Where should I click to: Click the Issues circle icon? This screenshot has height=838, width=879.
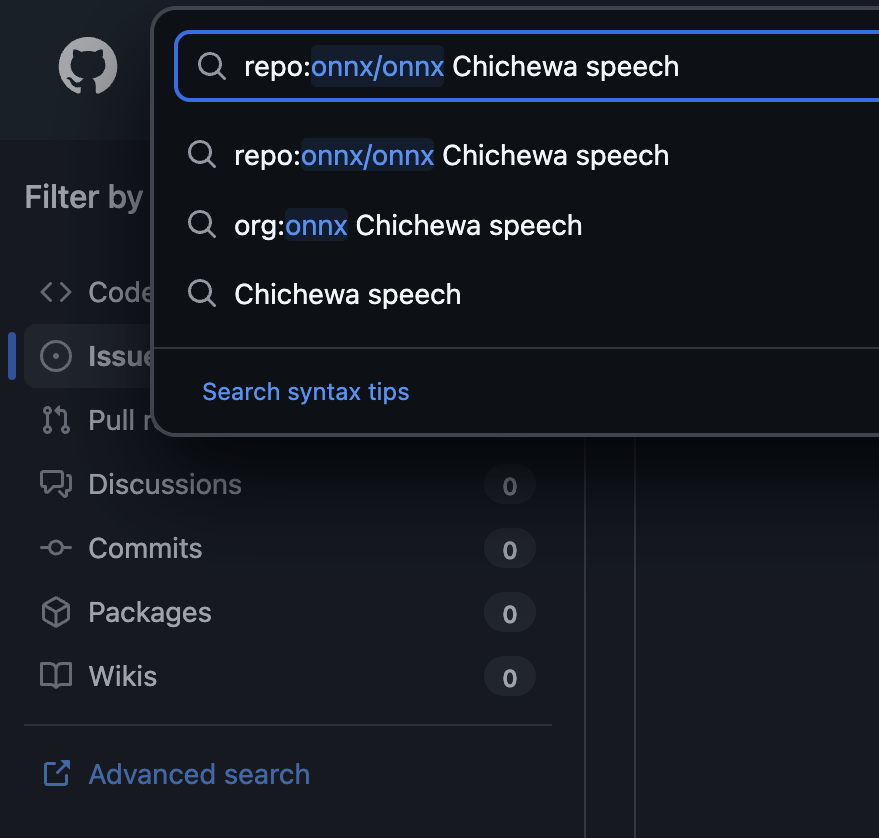point(56,356)
